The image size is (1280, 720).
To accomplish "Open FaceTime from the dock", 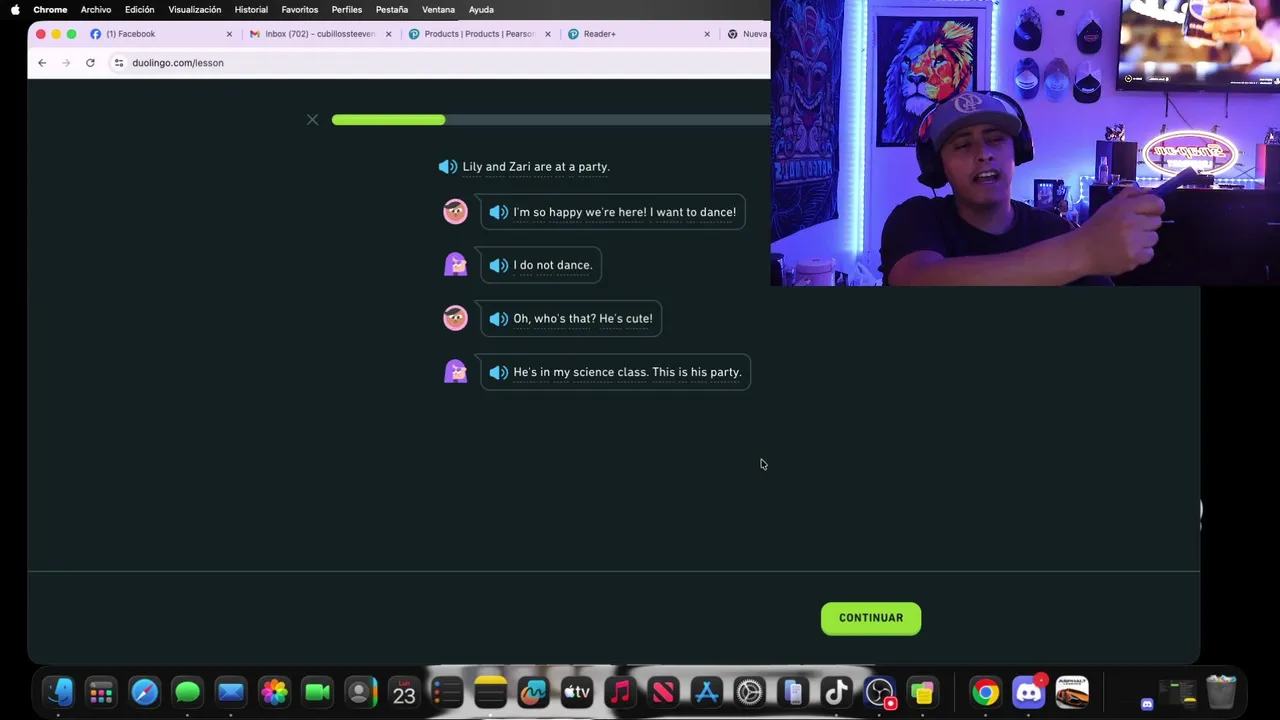I will [x=317, y=692].
